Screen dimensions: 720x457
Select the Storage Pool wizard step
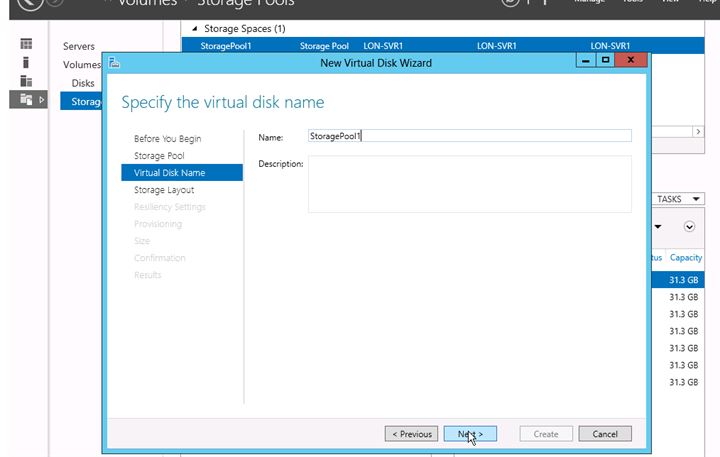(x=159, y=156)
